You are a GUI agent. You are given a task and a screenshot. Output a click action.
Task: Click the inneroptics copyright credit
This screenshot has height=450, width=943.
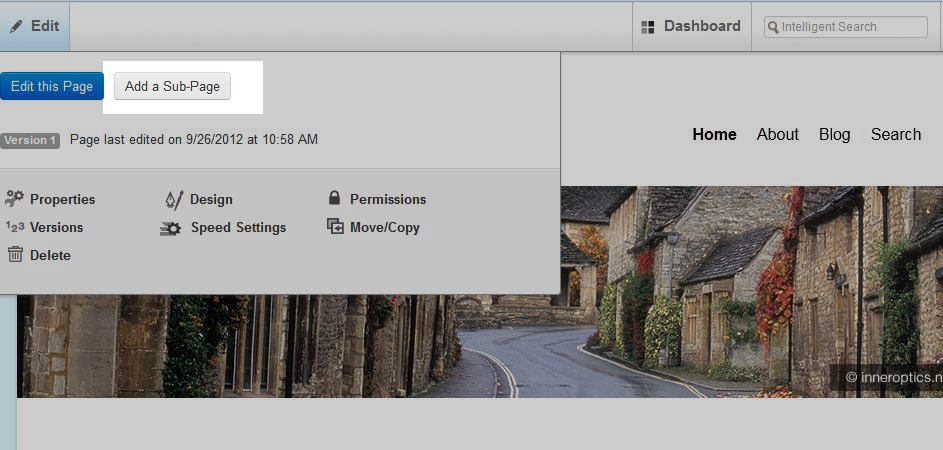click(x=892, y=377)
